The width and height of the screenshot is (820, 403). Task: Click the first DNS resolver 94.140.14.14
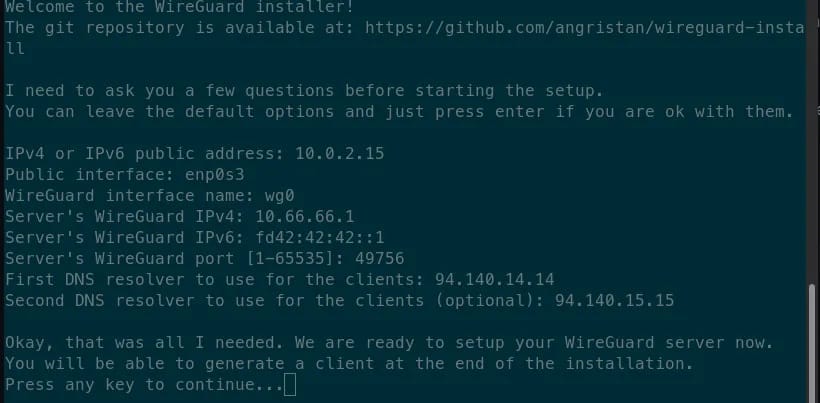coord(495,279)
